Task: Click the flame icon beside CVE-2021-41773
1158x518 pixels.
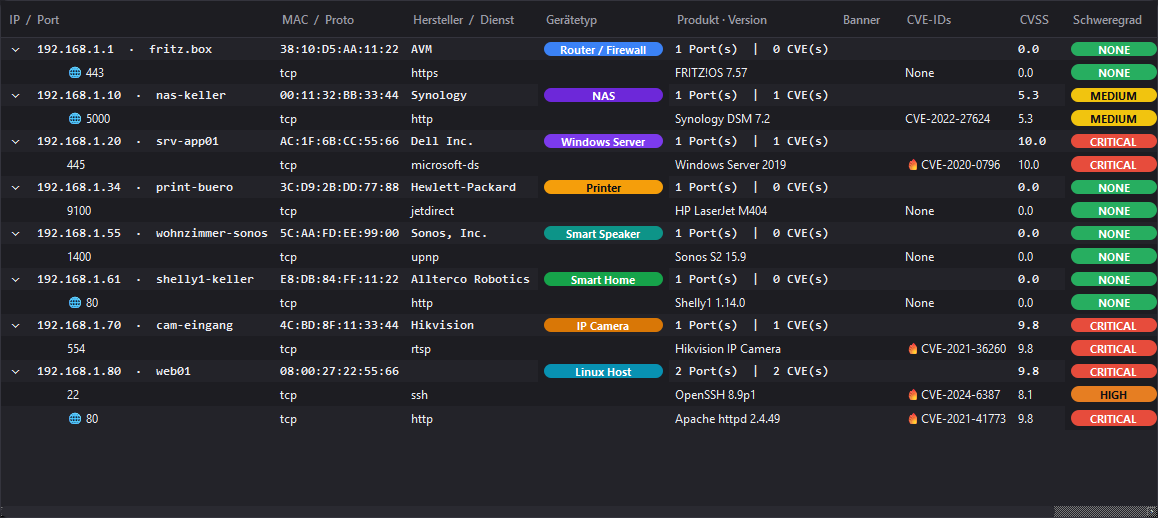Action: [x=913, y=418]
